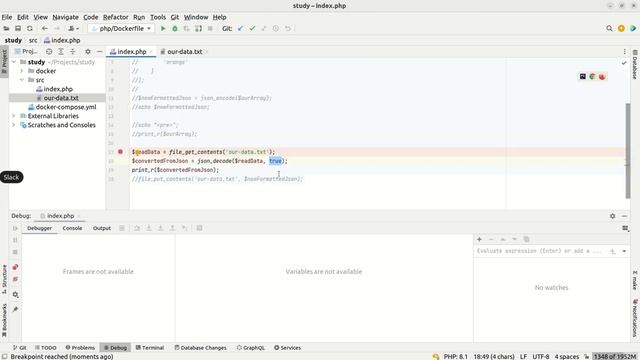Show Git history clock icon
Screen dimensions: 640x360
click(x=276, y=29)
